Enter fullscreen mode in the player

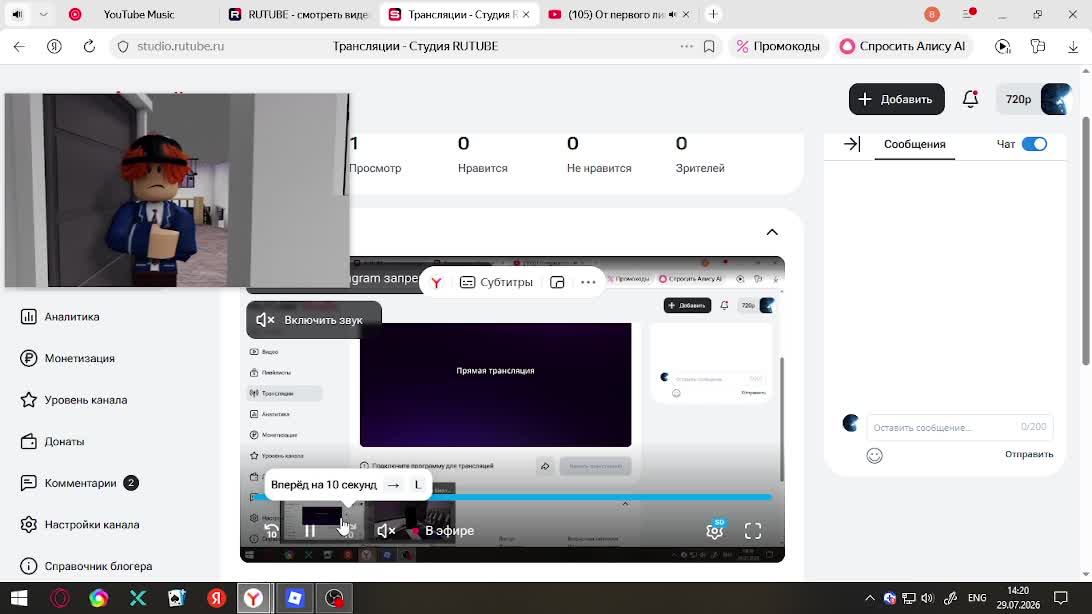click(x=753, y=531)
